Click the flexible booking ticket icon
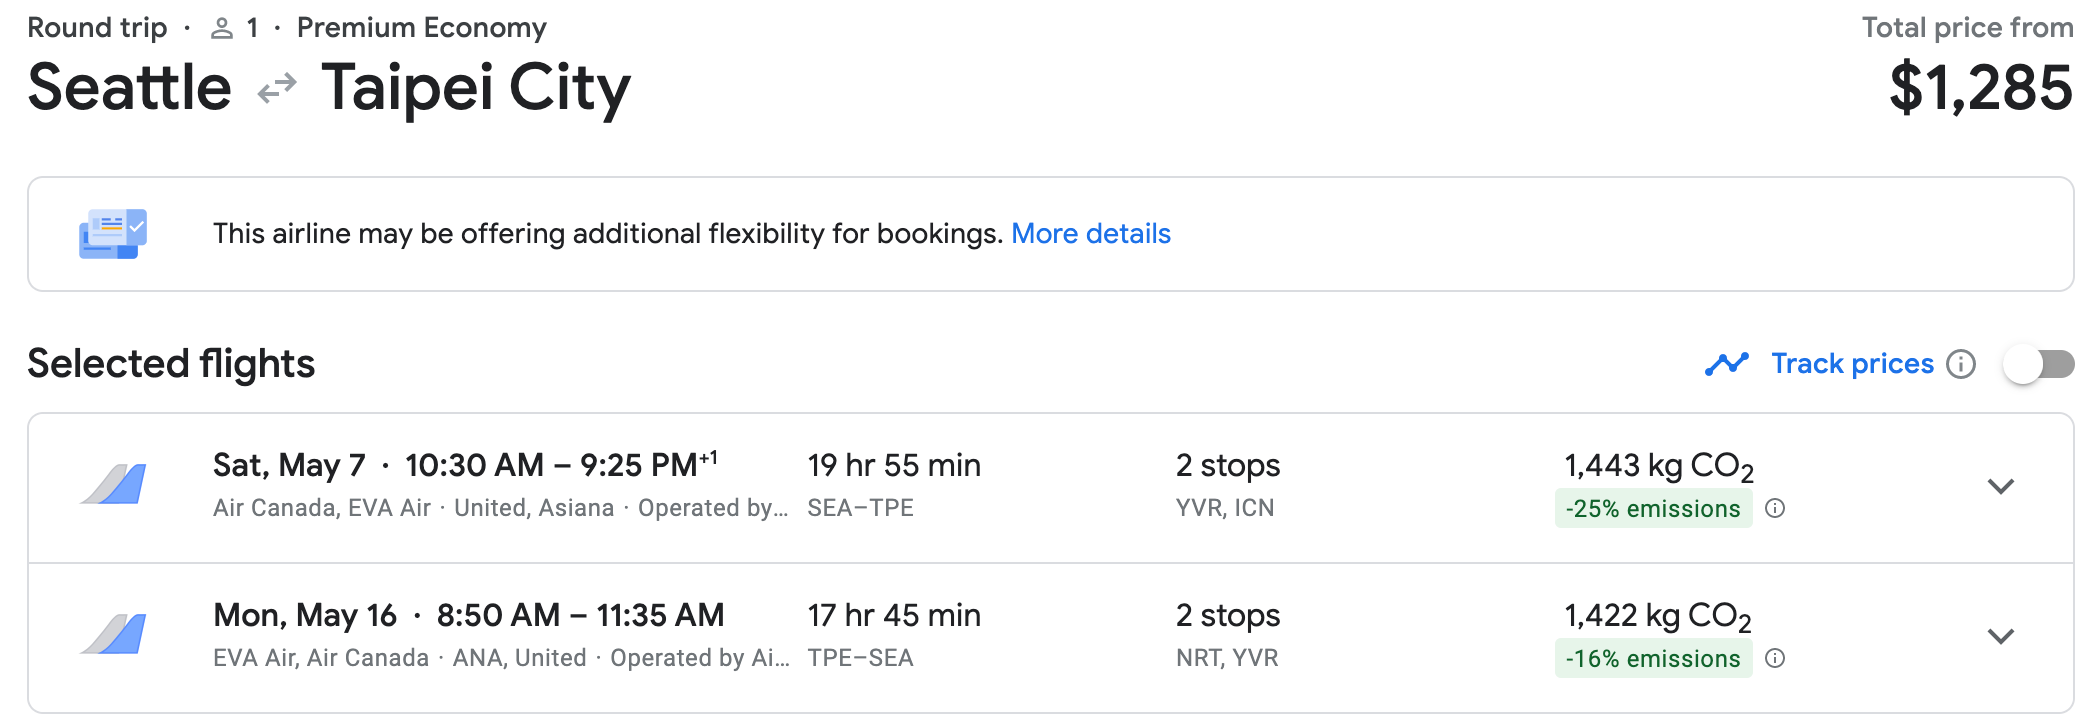2090x728 pixels. click(x=113, y=234)
